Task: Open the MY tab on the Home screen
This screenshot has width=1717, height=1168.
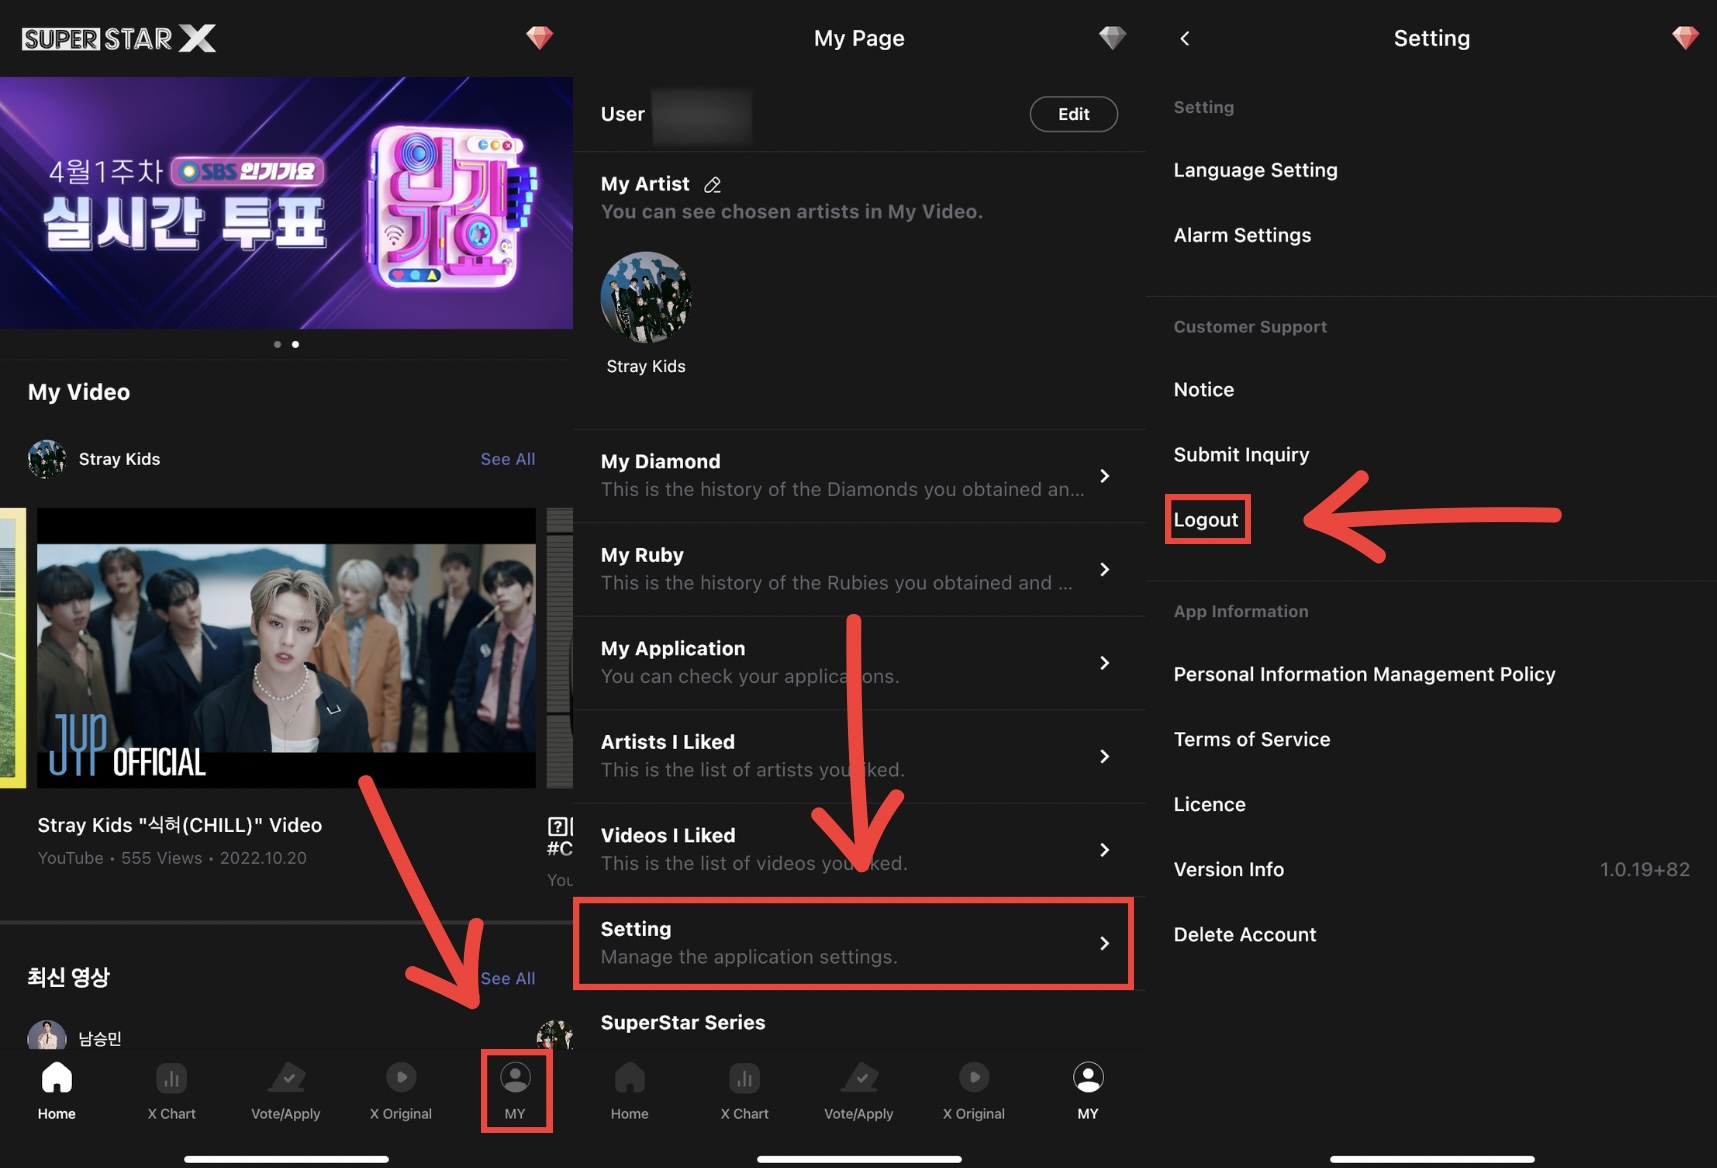Action: [x=515, y=1090]
